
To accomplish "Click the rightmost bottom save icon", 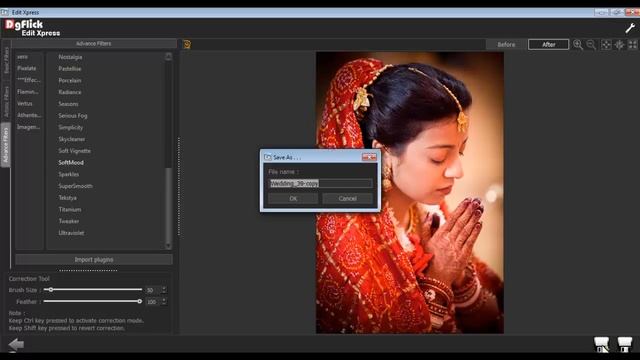I will pyautogui.click(x=624, y=344).
